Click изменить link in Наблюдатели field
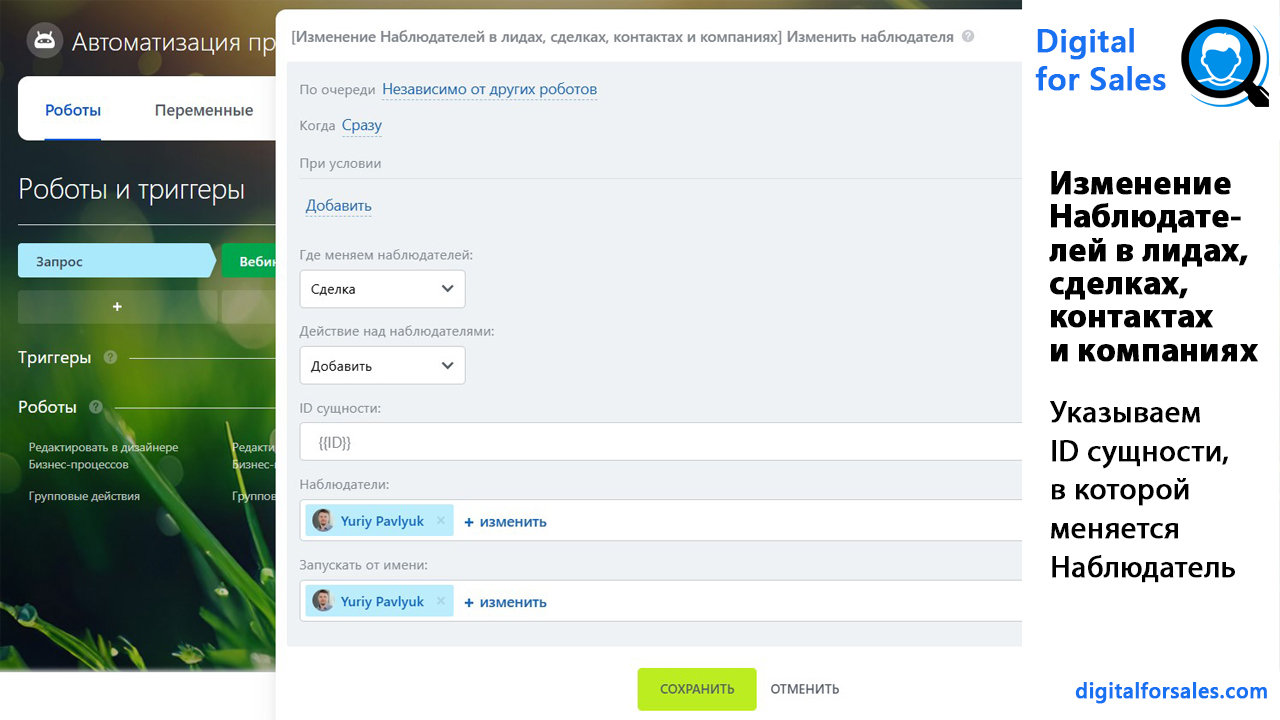This screenshot has height=720, width=1280. click(506, 521)
